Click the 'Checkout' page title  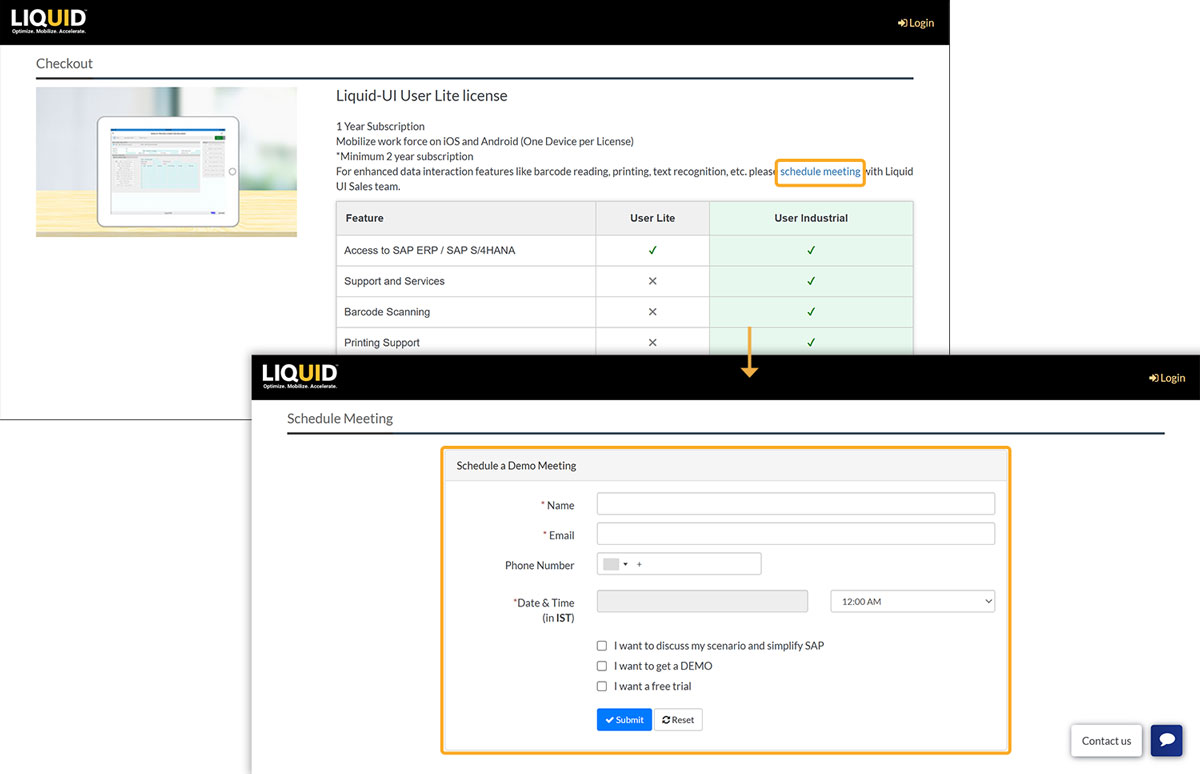(x=64, y=63)
